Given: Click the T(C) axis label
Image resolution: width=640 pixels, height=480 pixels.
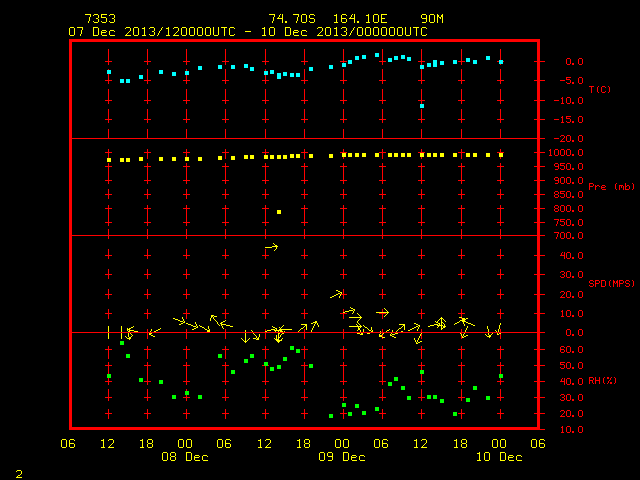Looking at the screenshot, I should (x=600, y=89).
